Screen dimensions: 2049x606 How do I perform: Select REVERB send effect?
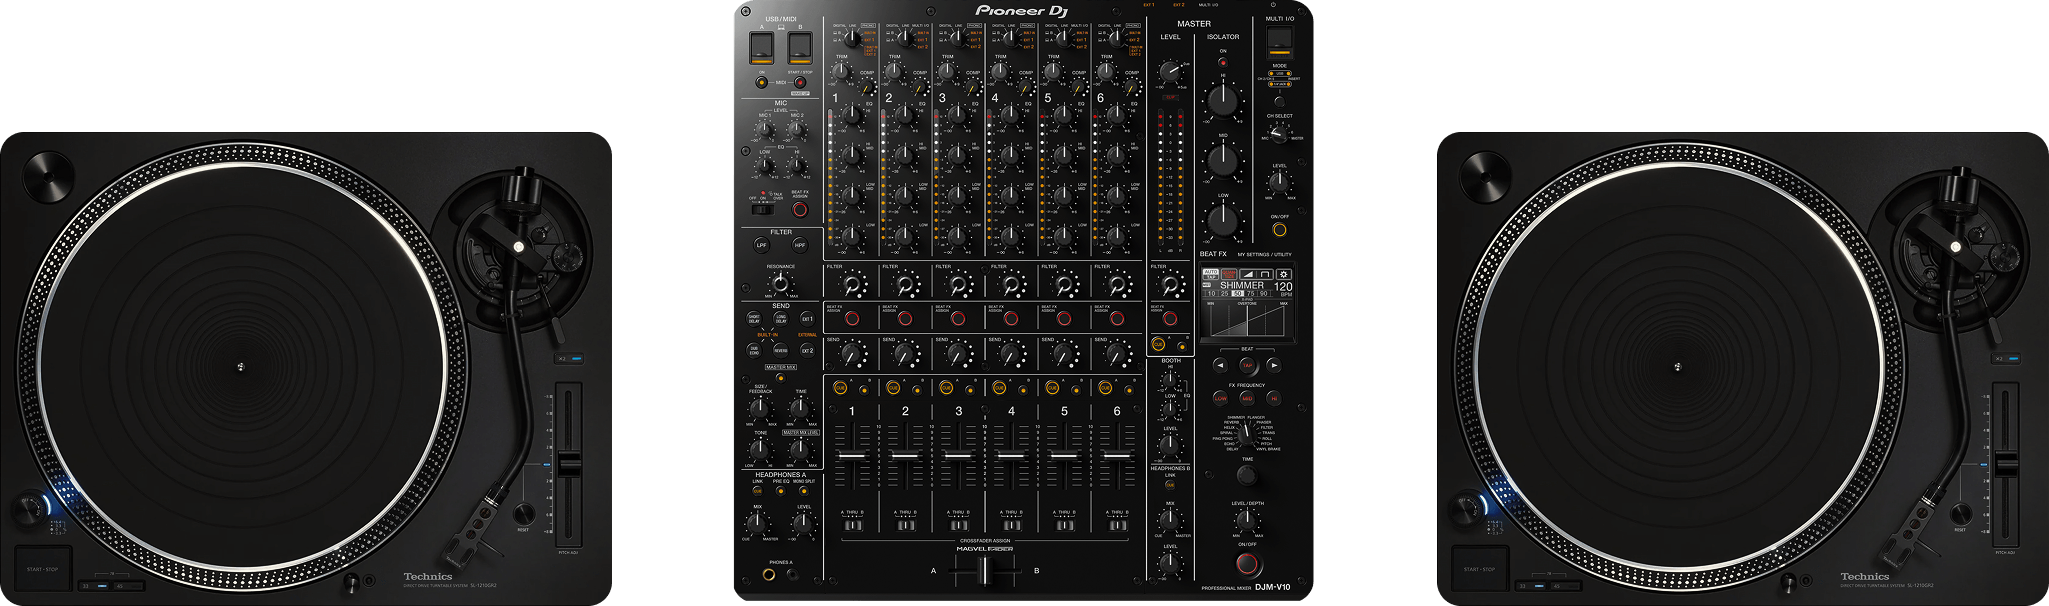(781, 350)
